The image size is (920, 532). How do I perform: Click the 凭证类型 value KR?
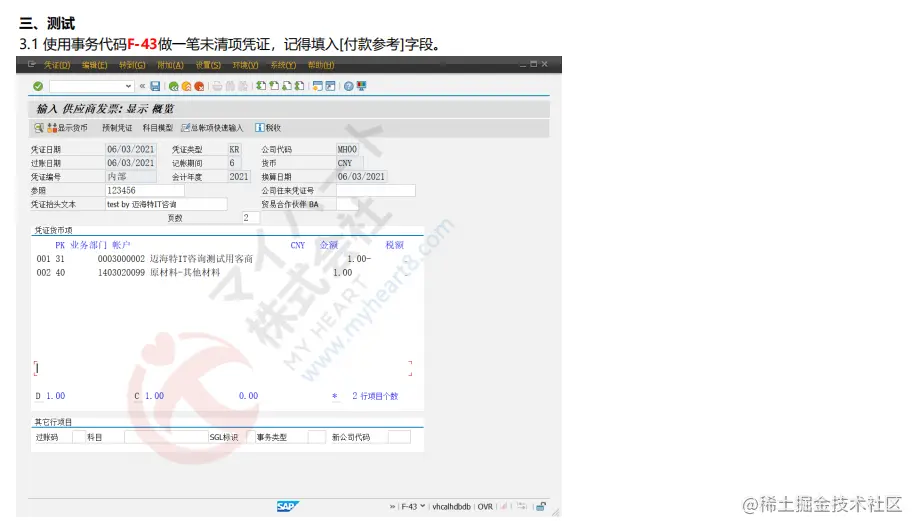[235, 150]
